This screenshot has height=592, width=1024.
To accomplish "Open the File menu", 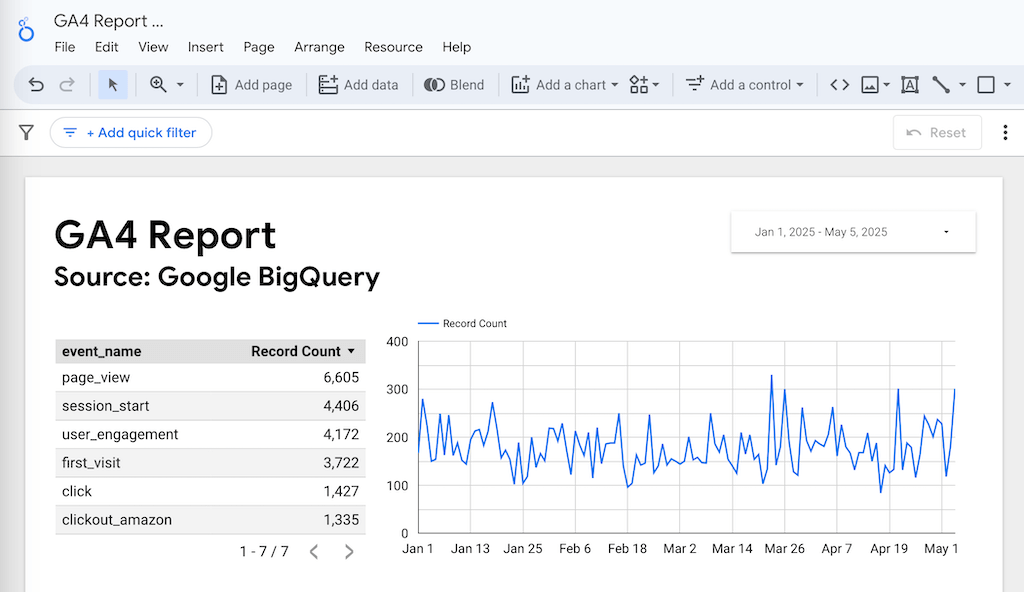I will pyautogui.click(x=65, y=47).
